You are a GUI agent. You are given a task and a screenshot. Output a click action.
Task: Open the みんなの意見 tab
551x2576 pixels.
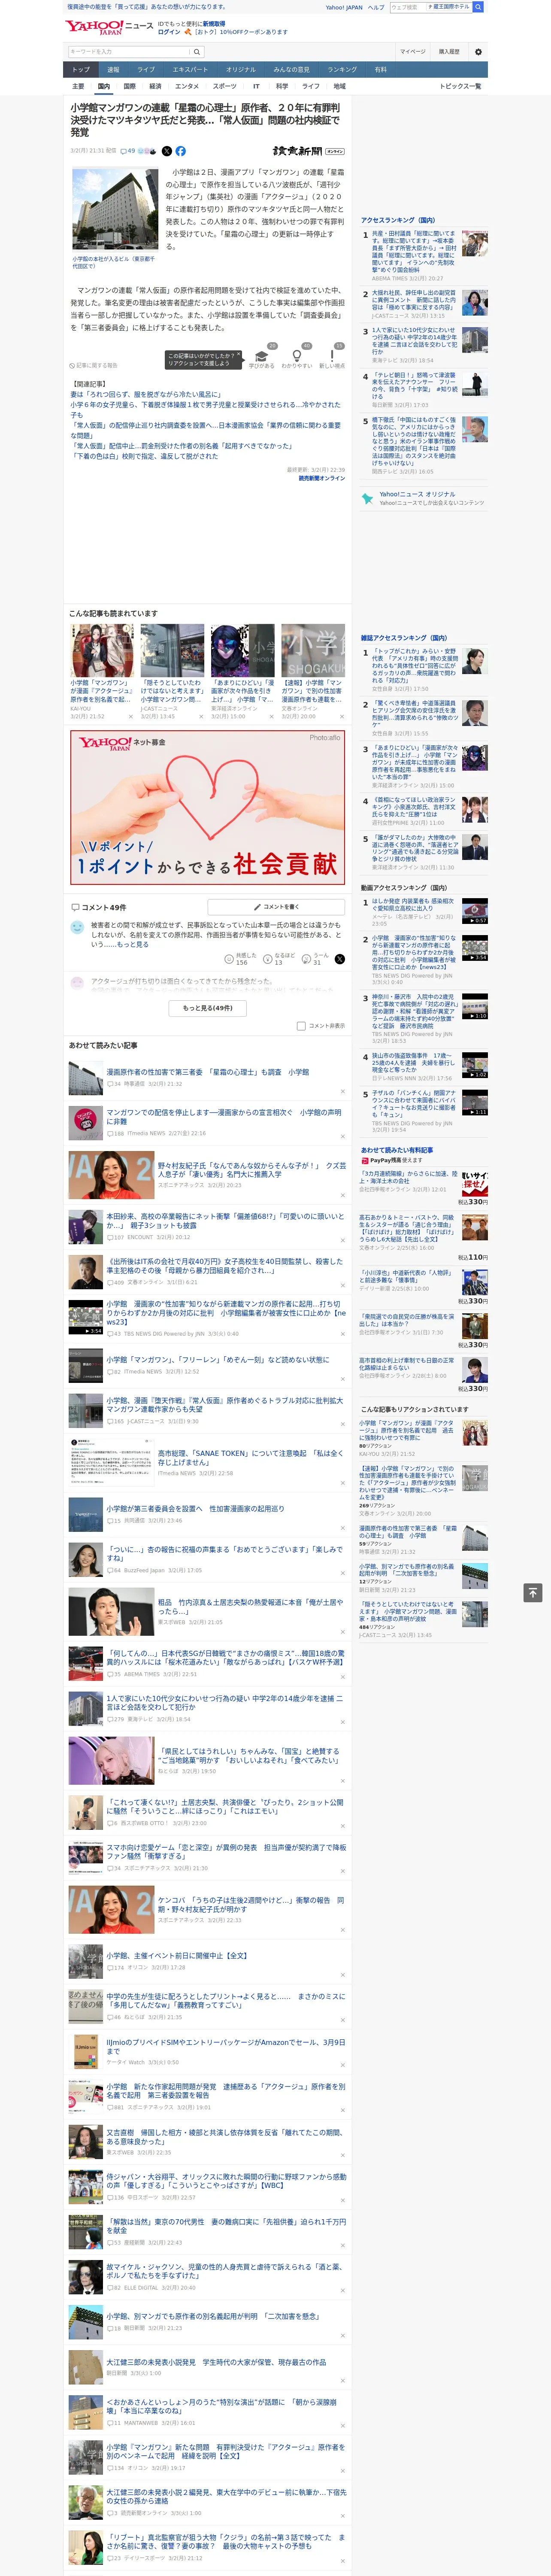[291, 70]
